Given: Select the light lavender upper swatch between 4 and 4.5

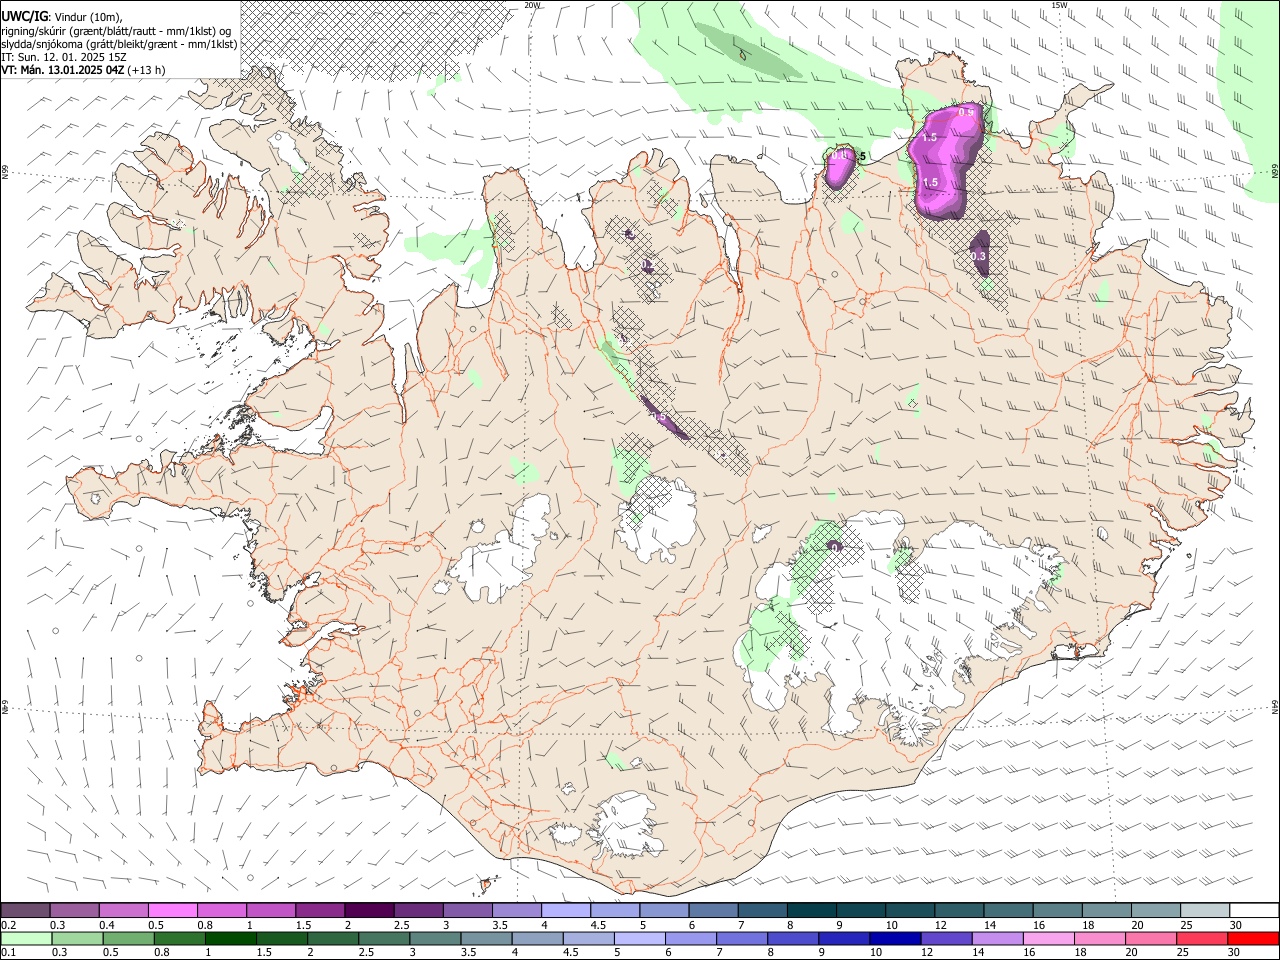Looking at the screenshot, I should (565, 910).
